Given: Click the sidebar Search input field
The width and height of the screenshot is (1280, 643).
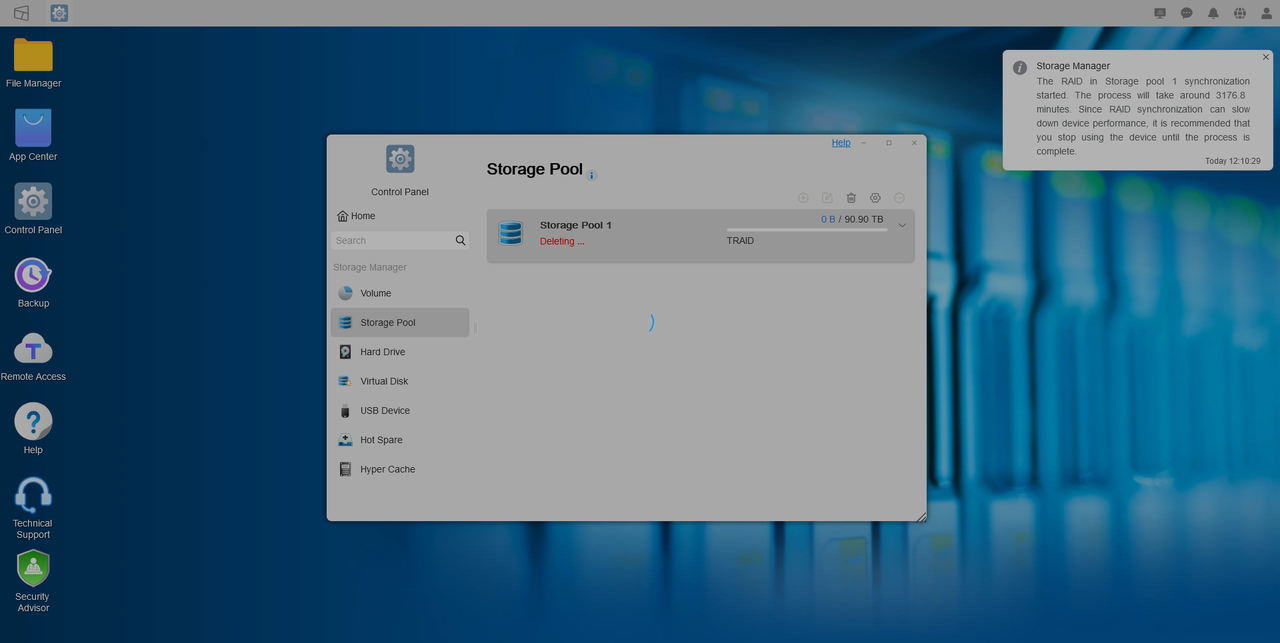Looking at the screenshot, I should pyautogui.click(x=391, y=240).
